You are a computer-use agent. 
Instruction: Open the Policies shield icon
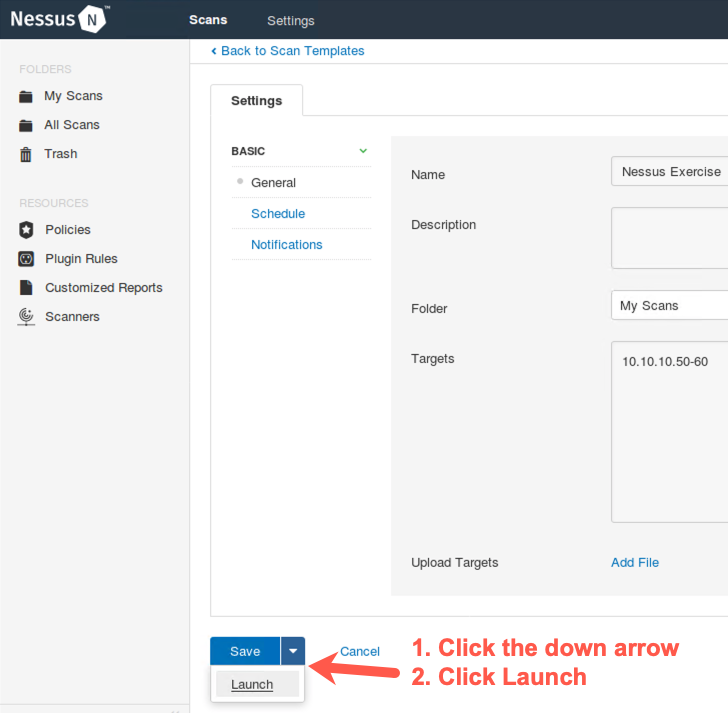pos(26,230)
